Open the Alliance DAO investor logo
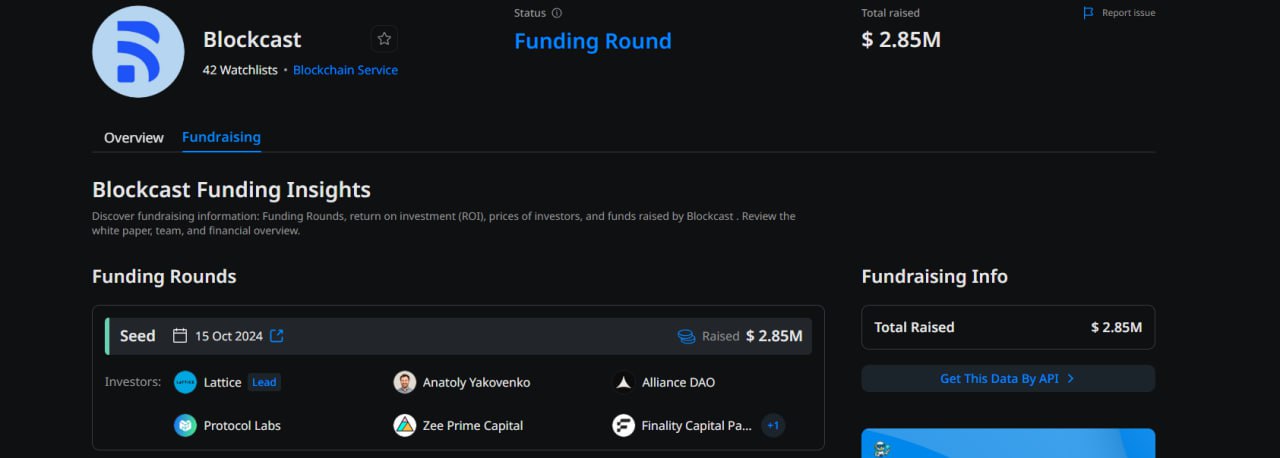The width and height of the screenshot is (1280, 458). click(624, 382)
